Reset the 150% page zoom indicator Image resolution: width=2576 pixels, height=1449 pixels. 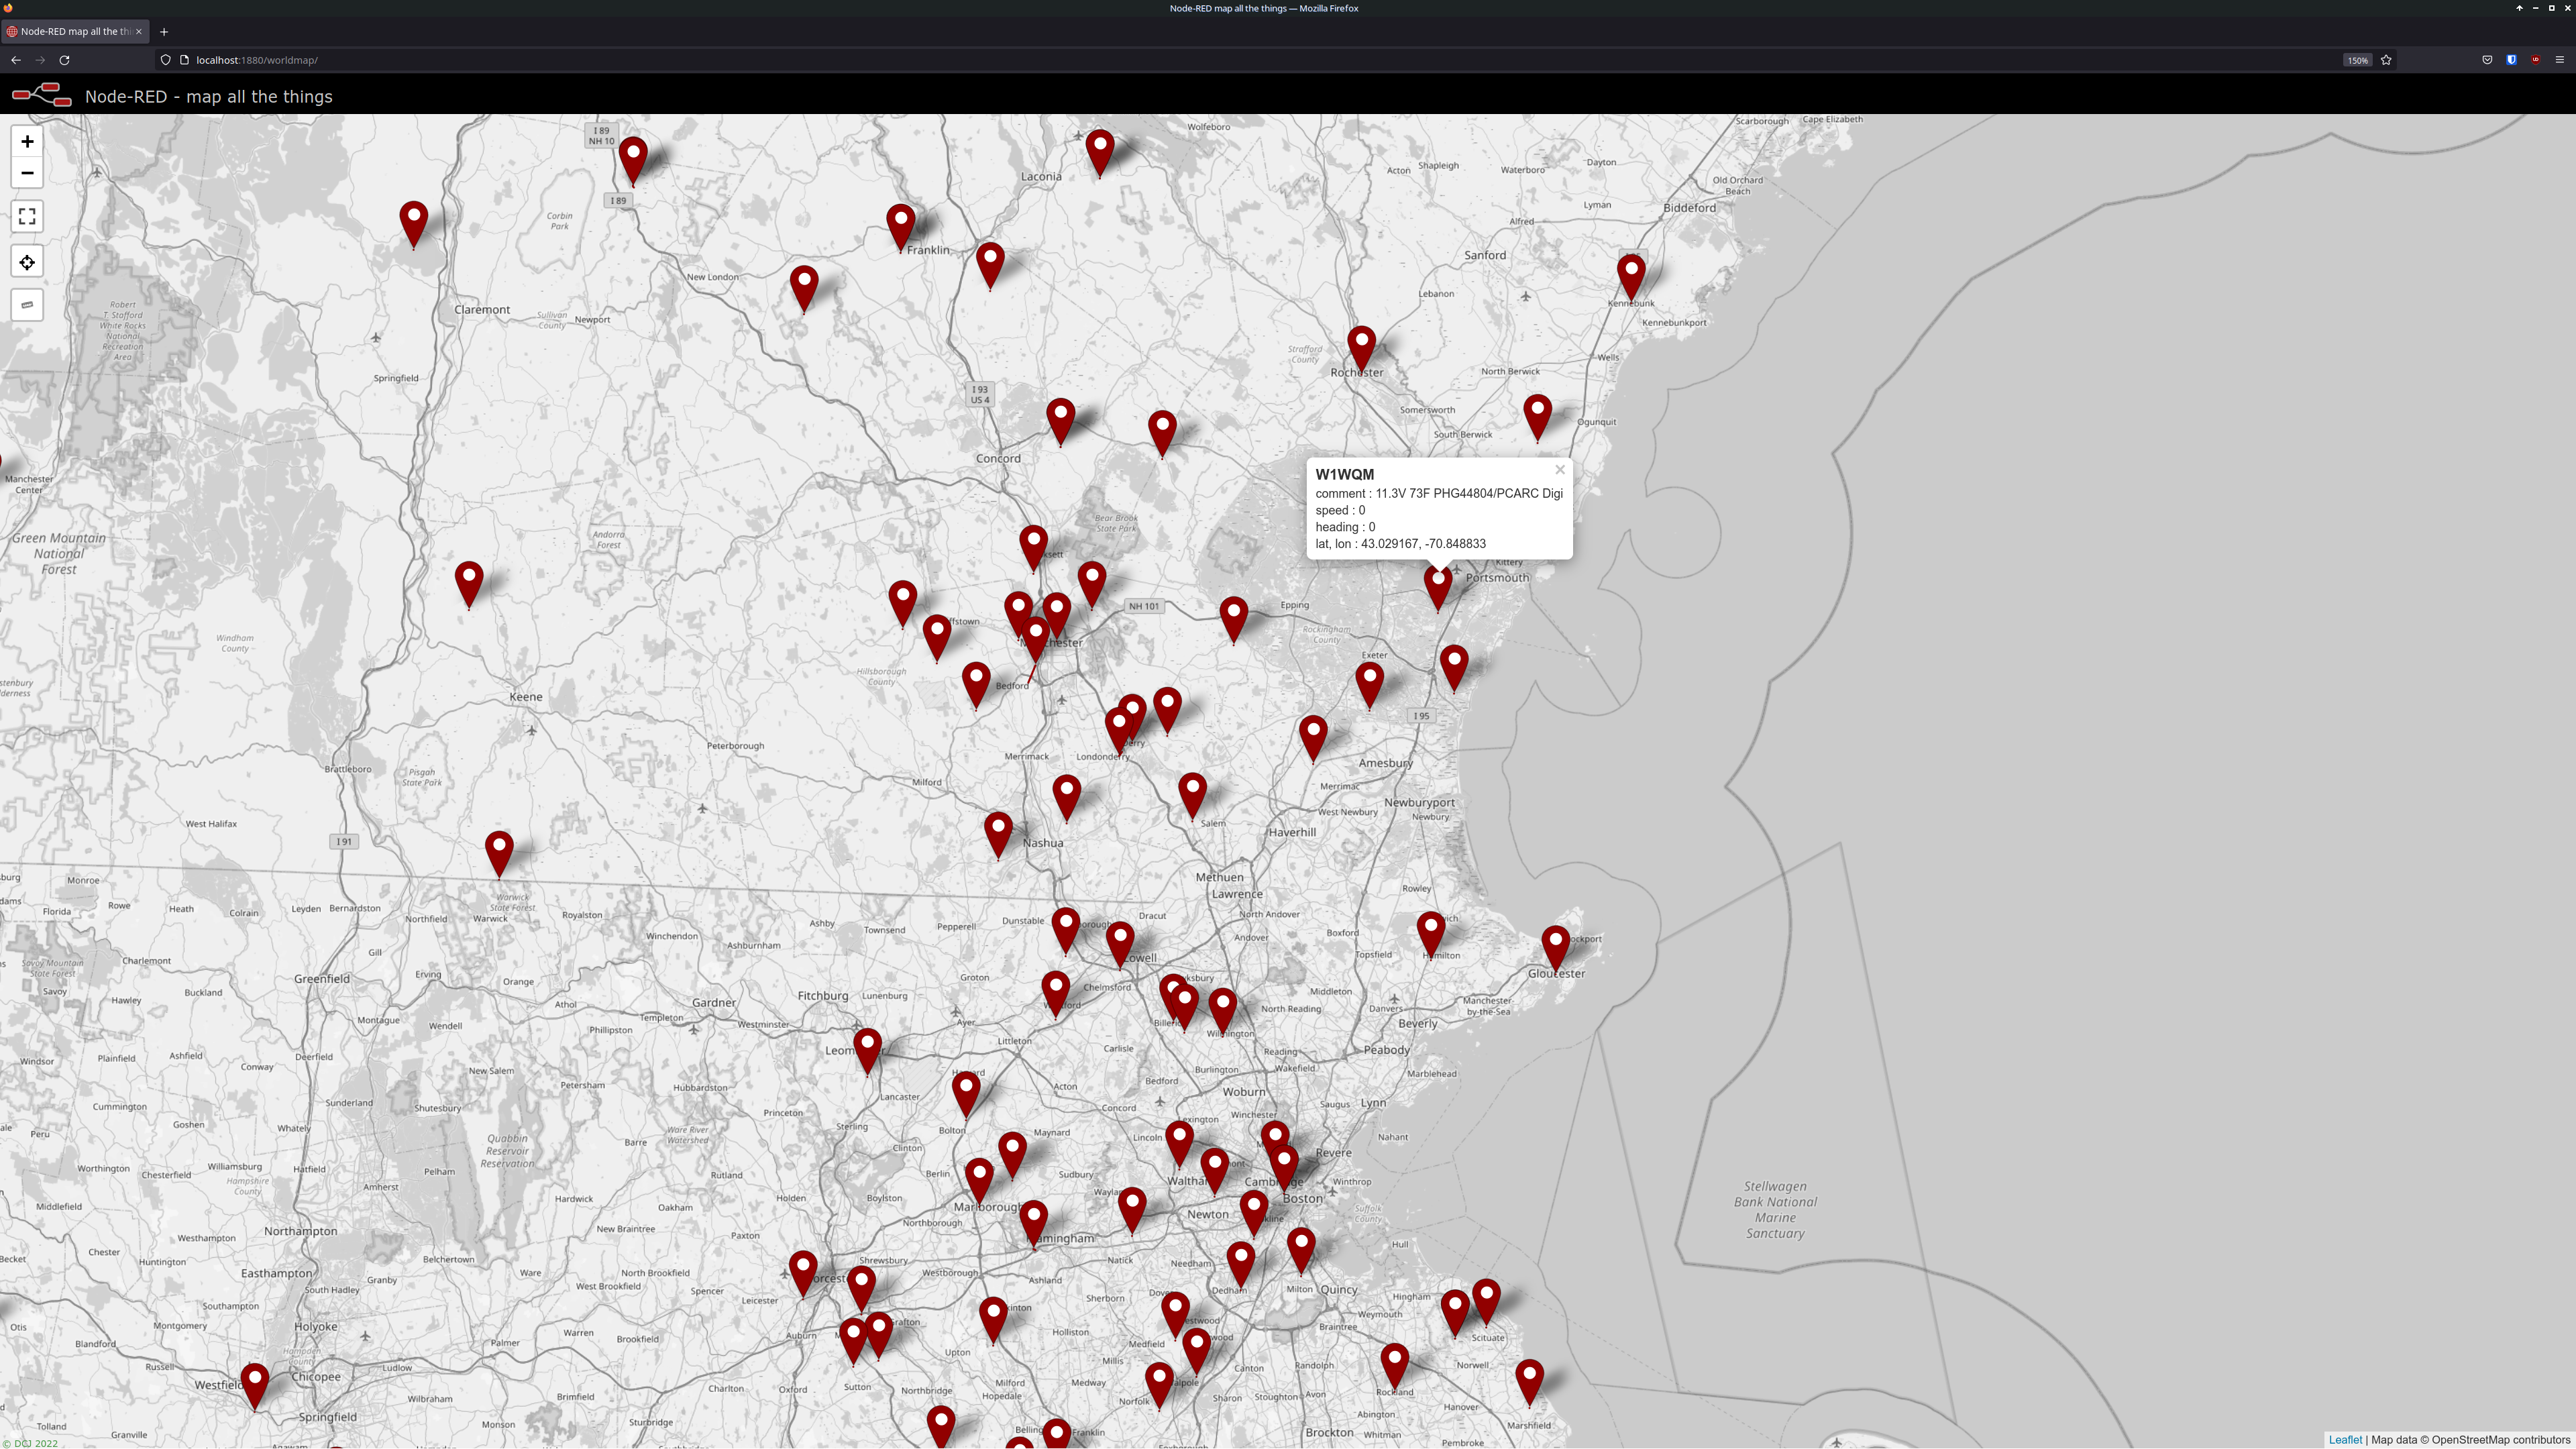pyautogui.click(x=2357, y=60)
